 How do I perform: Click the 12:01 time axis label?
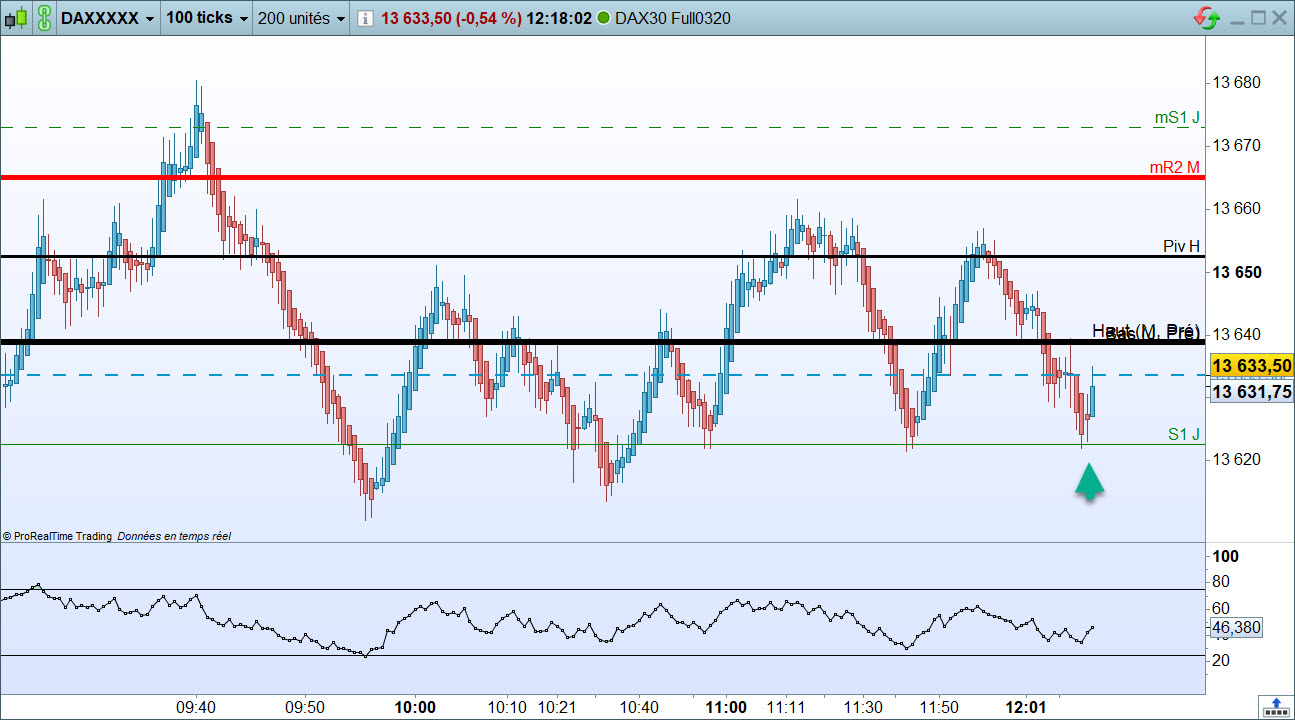1028,707
